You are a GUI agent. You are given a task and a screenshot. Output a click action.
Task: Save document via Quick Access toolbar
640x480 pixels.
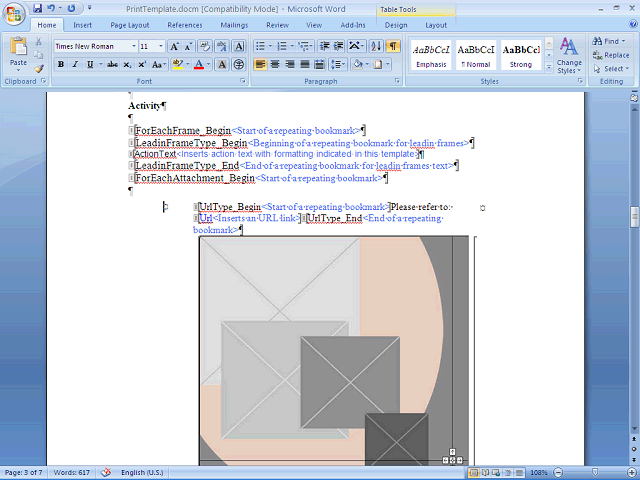click(38, 8)
